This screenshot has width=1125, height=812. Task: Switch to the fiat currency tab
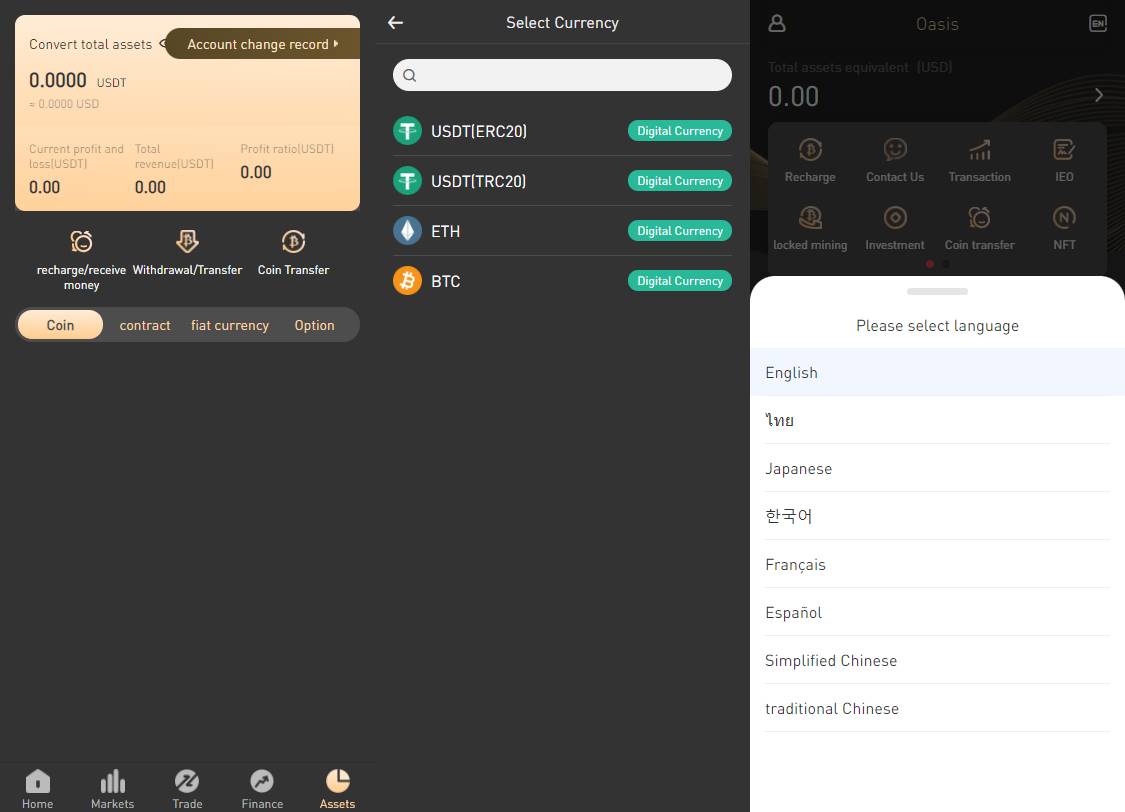(x=230, y=325)
